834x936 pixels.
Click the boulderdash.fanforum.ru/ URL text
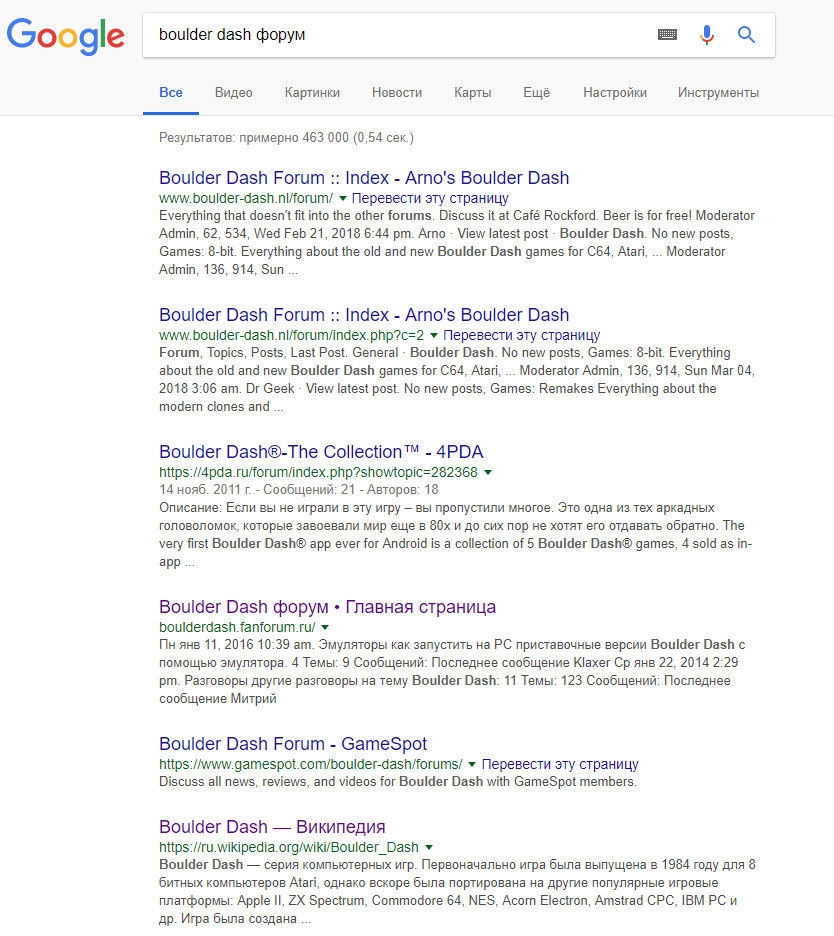pyautogui.click(x=237, y=627)
